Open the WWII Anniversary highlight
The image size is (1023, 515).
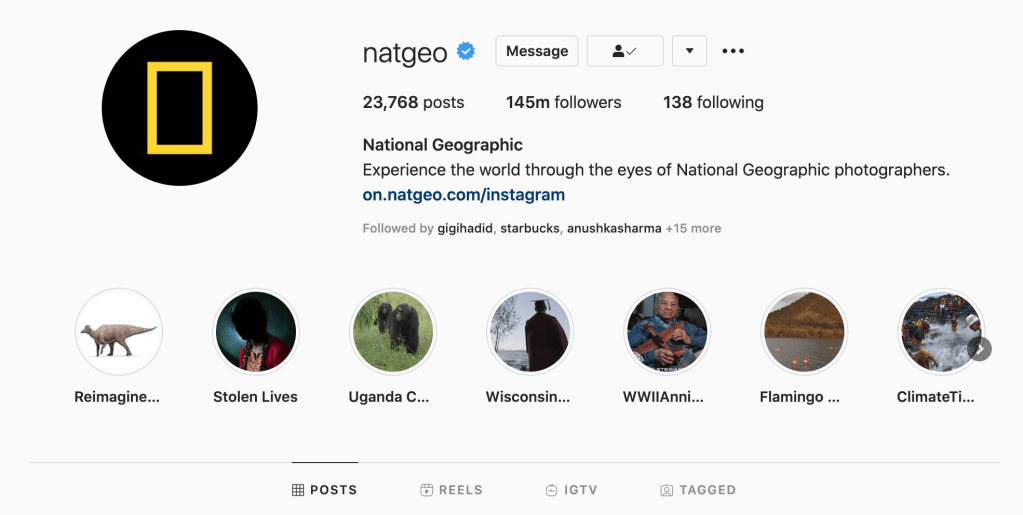click(x=666, y=332)
